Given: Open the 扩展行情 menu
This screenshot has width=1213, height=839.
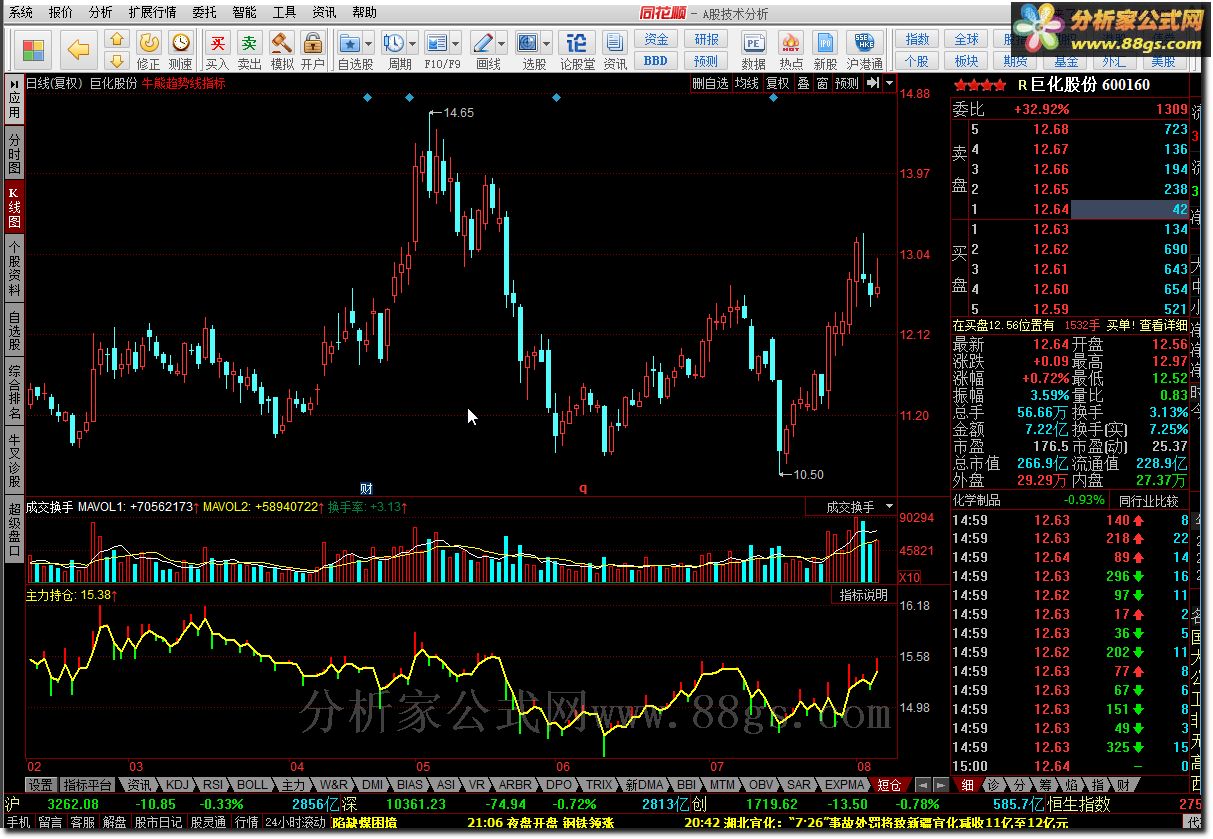Looking at the screenshot, I should 152,13.
